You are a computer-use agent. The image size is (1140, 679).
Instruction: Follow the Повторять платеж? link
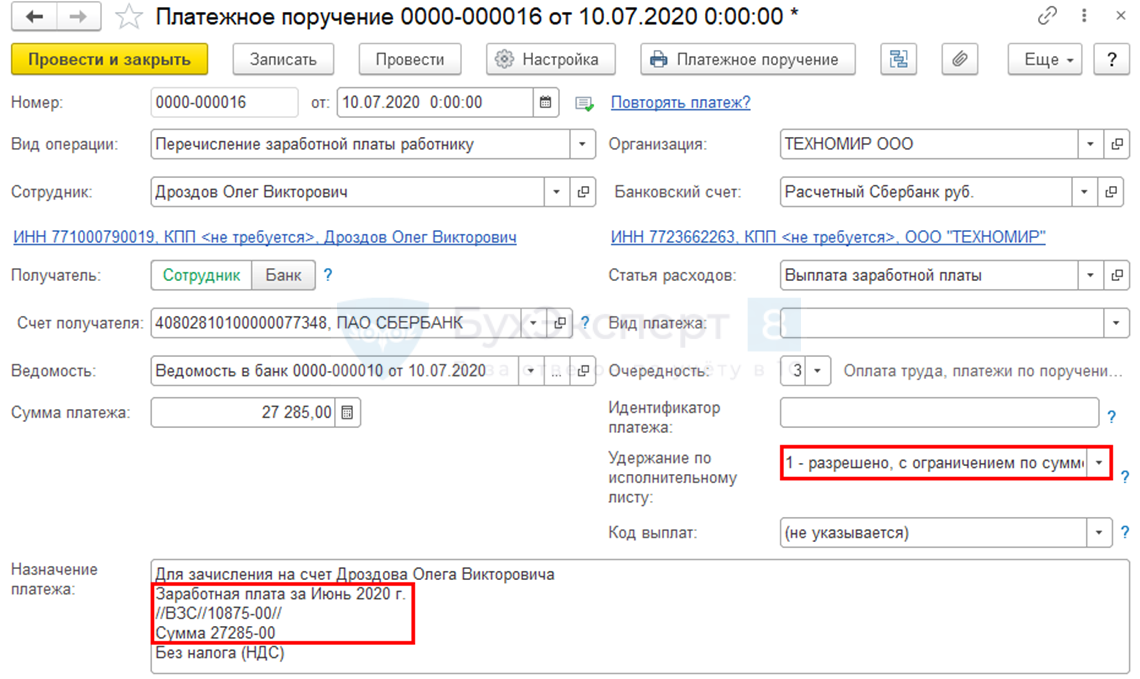680,103
